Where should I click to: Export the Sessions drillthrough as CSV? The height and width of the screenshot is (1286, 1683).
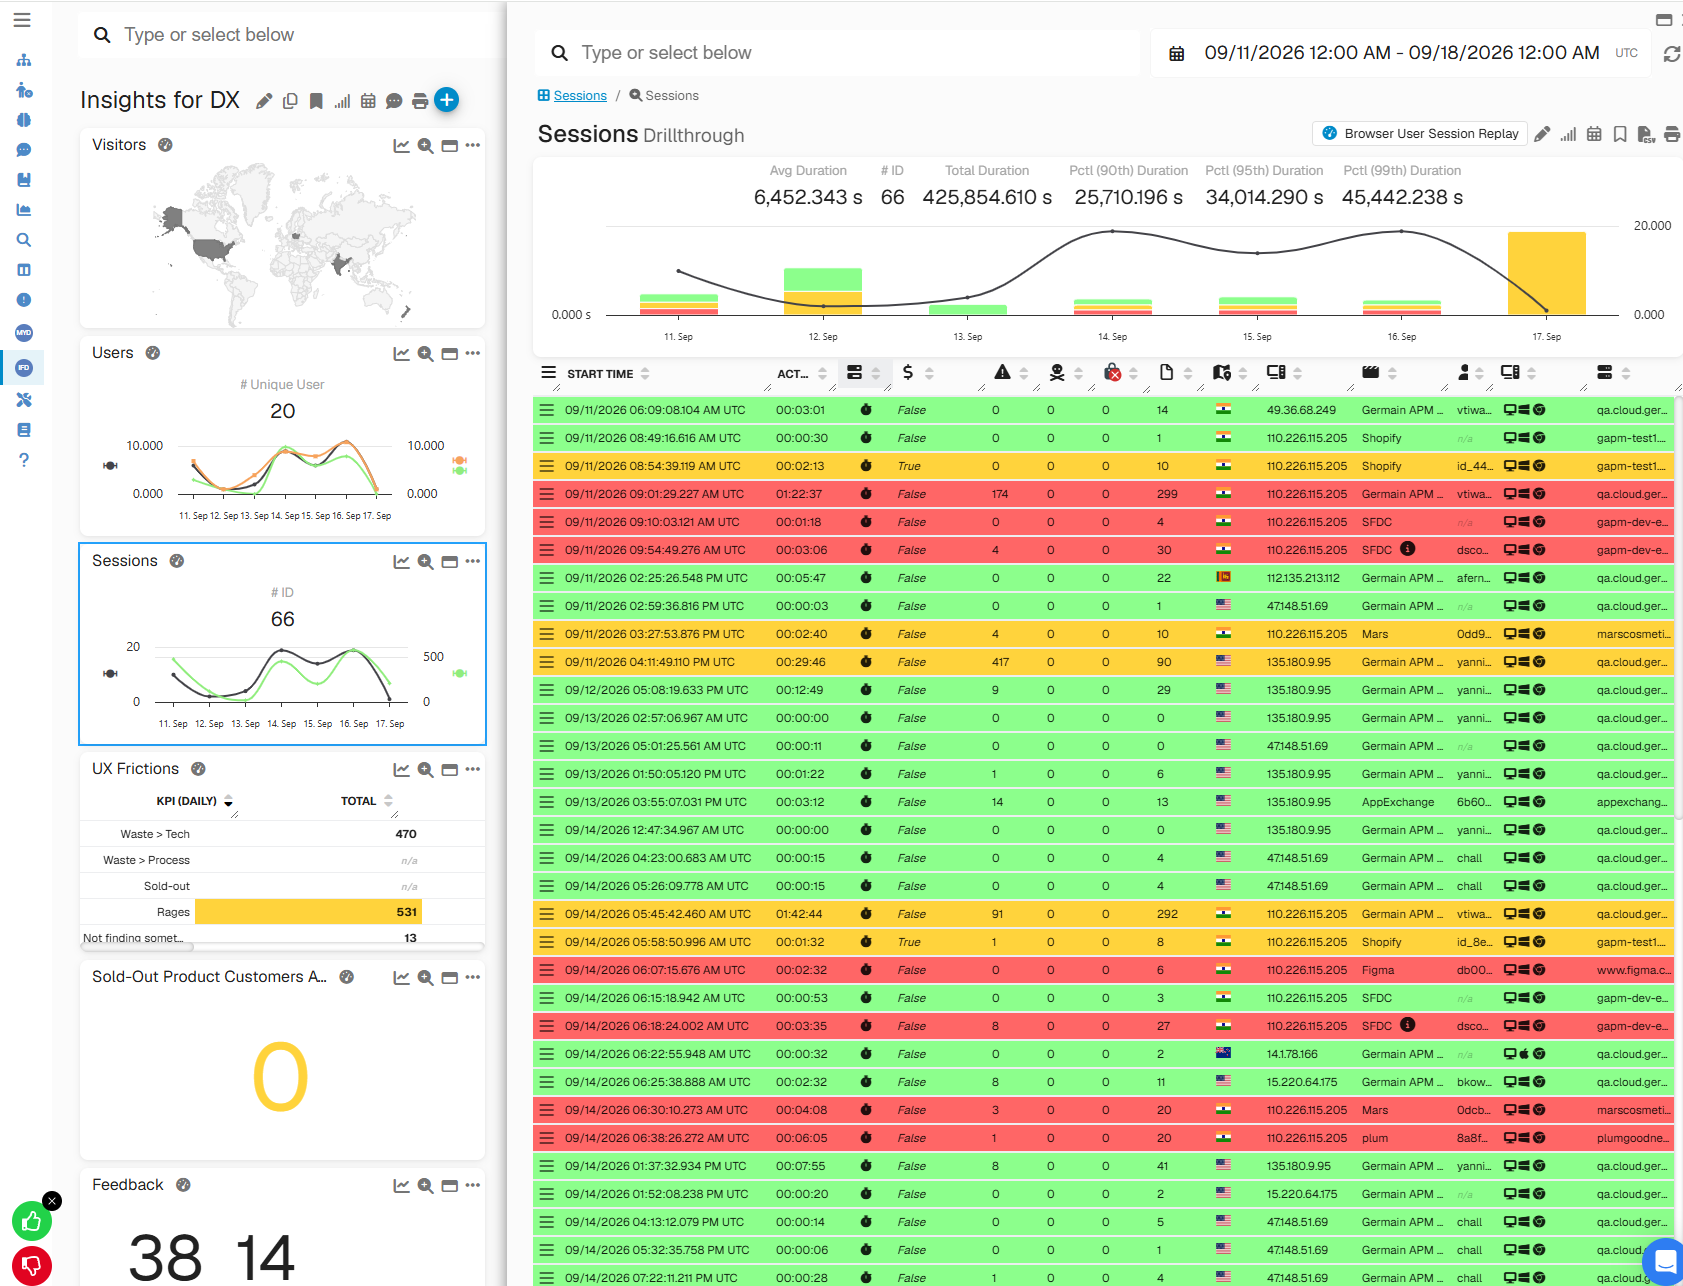coord(1646,134)
